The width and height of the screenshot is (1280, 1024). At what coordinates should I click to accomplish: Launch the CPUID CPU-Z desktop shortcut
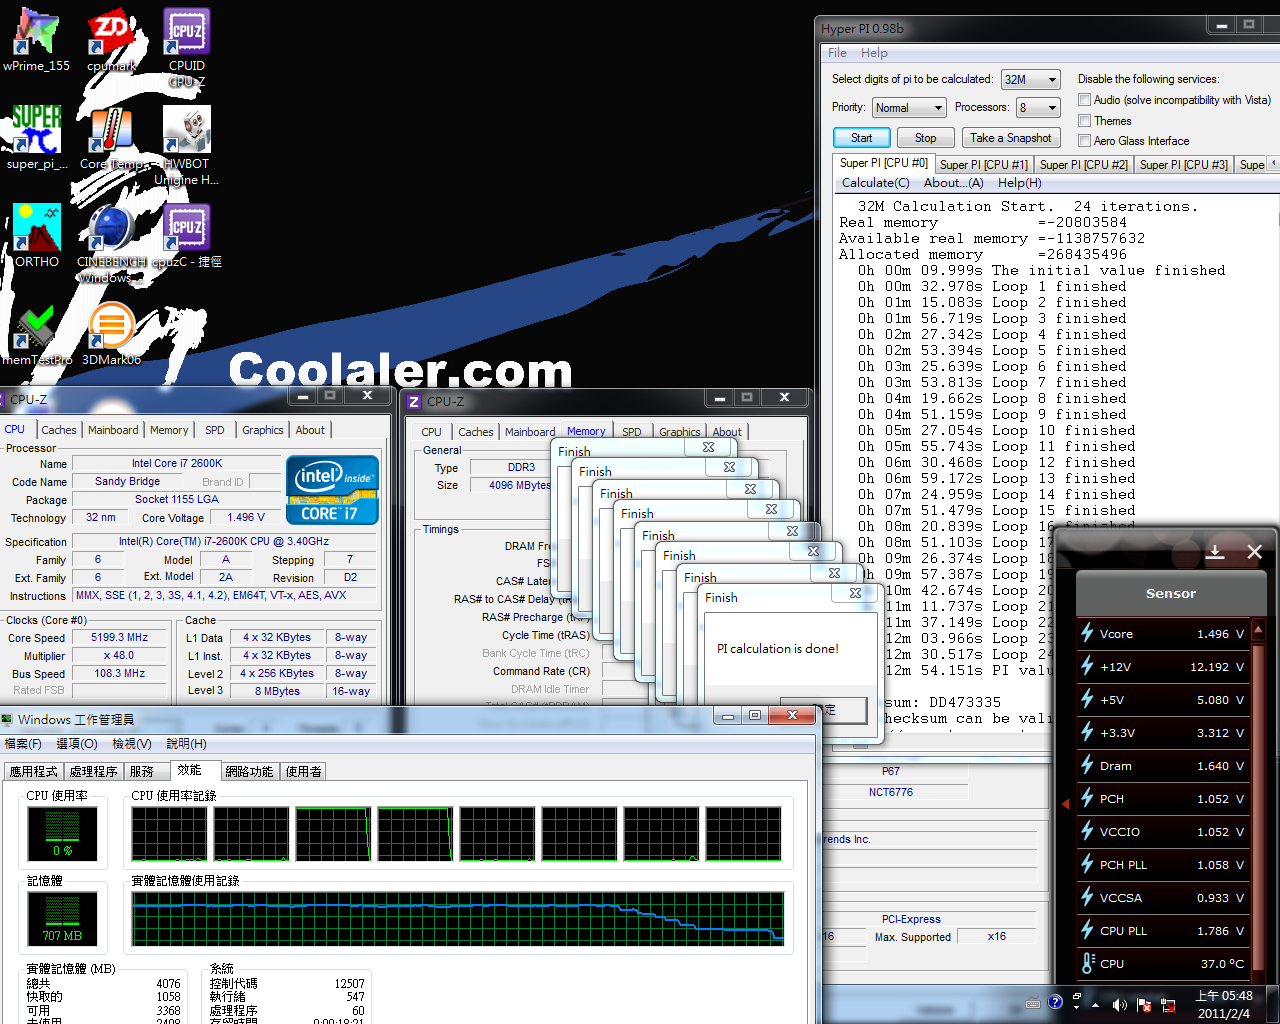[186, 47]
